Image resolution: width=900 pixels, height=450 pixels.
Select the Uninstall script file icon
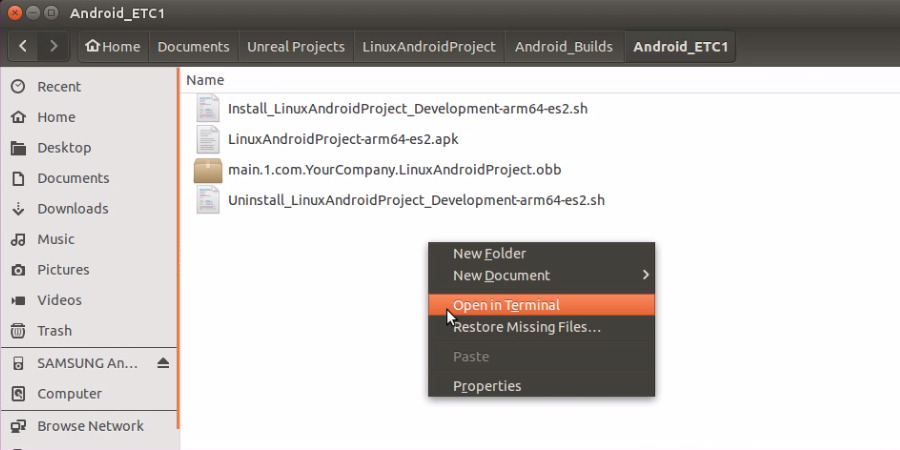(208, 200)
